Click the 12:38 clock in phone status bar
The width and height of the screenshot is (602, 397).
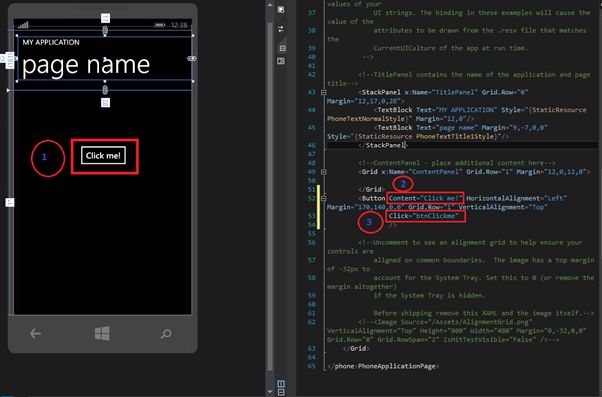[x=179, y=25]
